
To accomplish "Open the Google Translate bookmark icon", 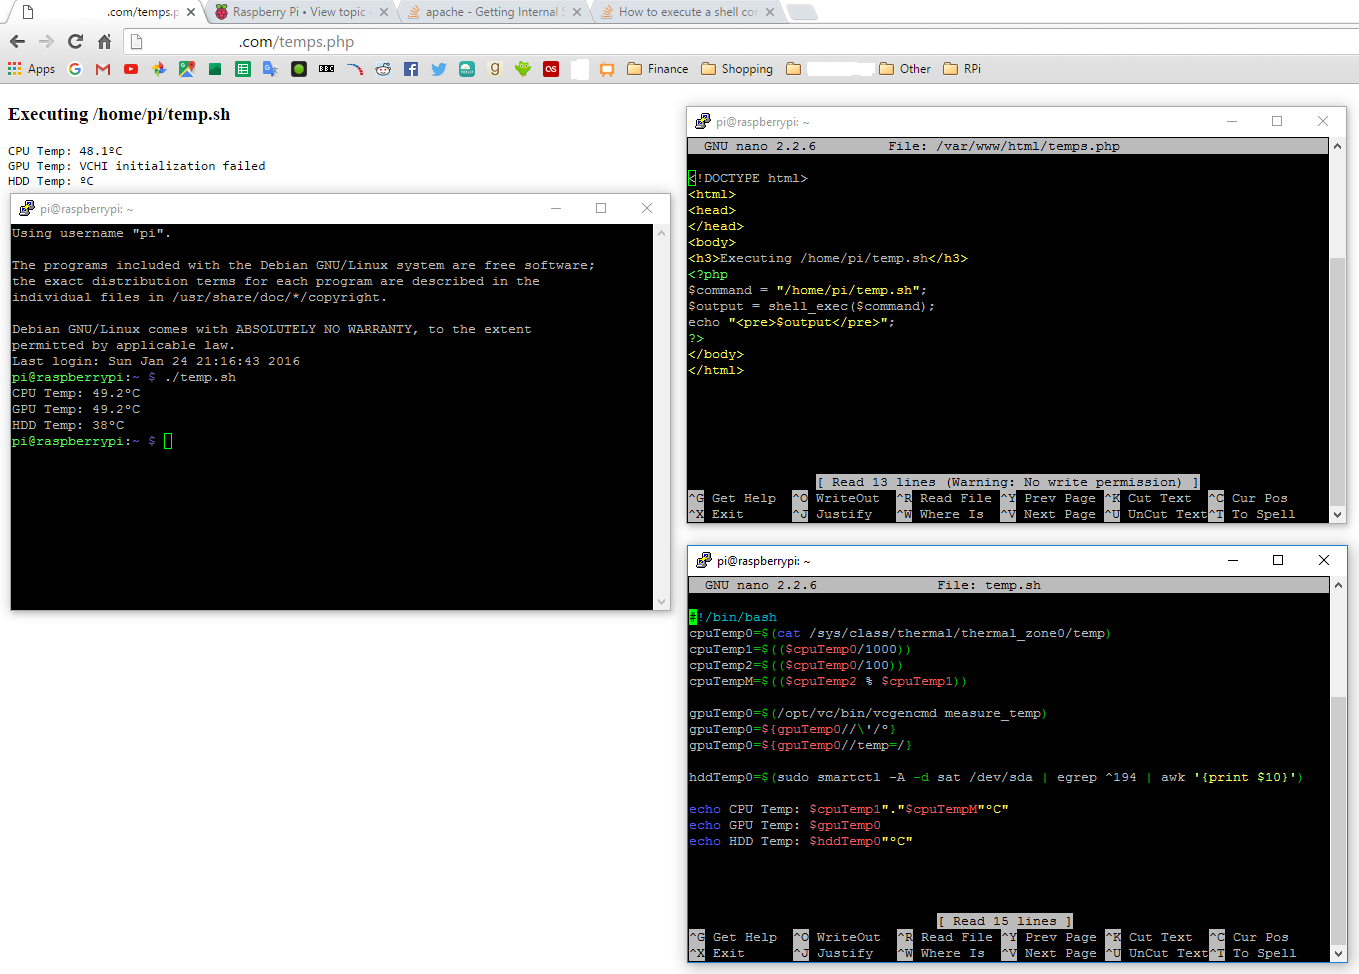I will 270,69.
